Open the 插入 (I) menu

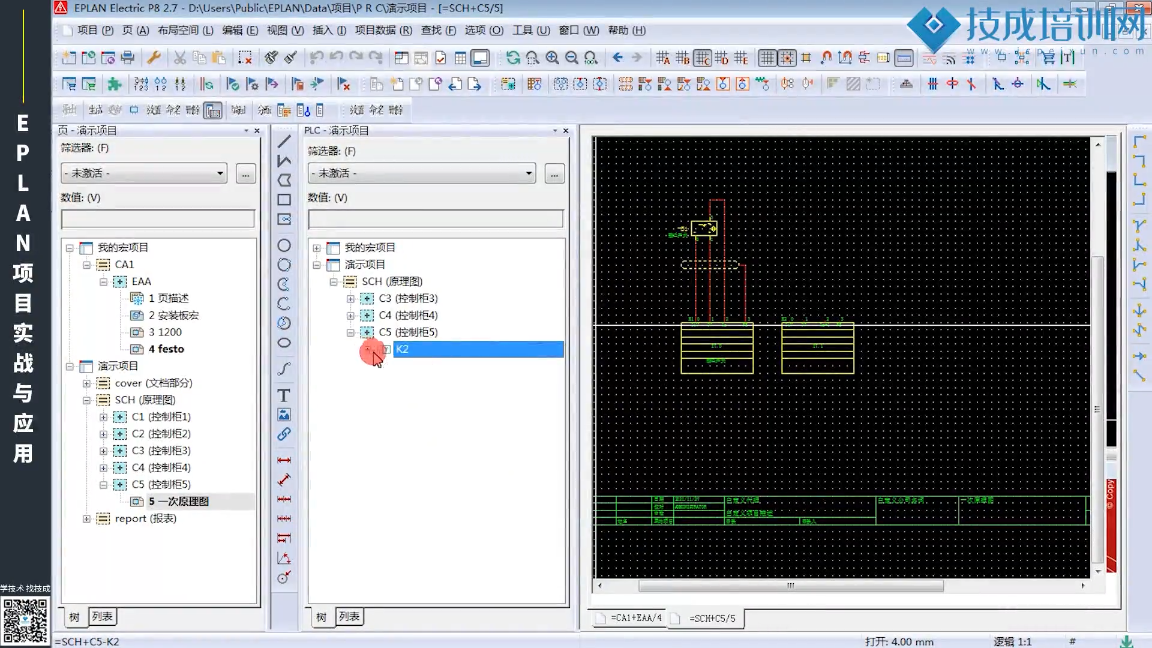(x=329, y=30)
